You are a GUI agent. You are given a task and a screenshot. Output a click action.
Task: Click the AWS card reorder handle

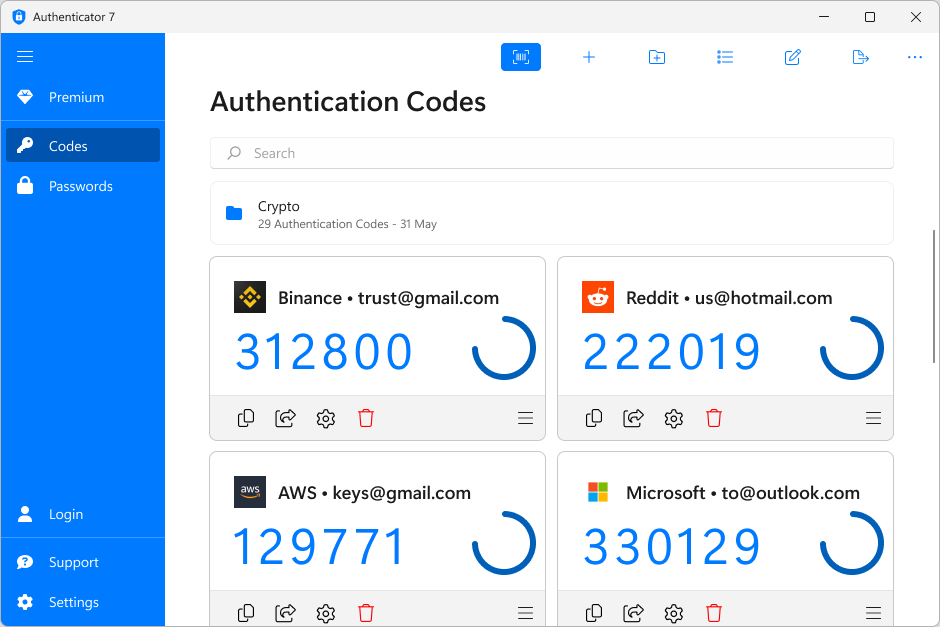[526, 613]
